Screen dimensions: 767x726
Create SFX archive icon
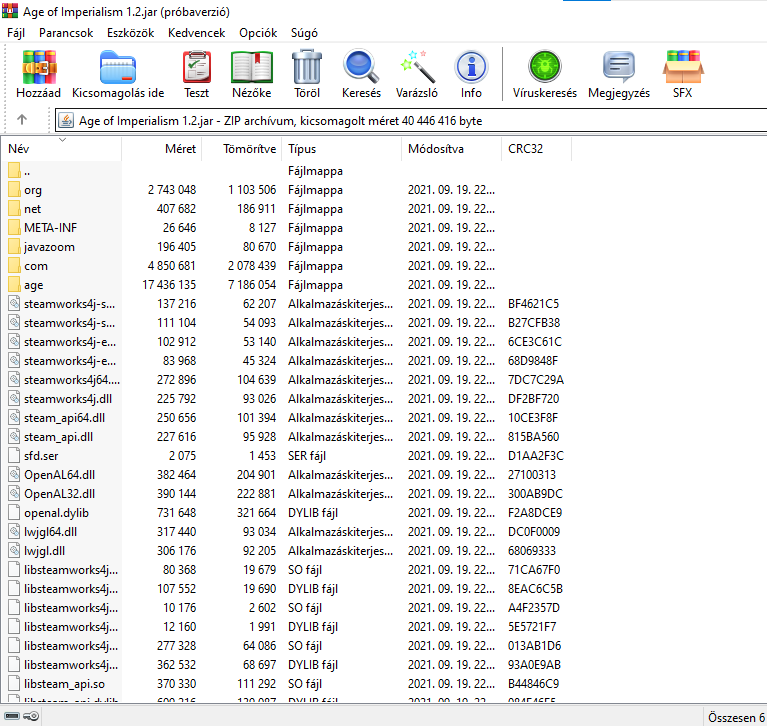point(683,67)
